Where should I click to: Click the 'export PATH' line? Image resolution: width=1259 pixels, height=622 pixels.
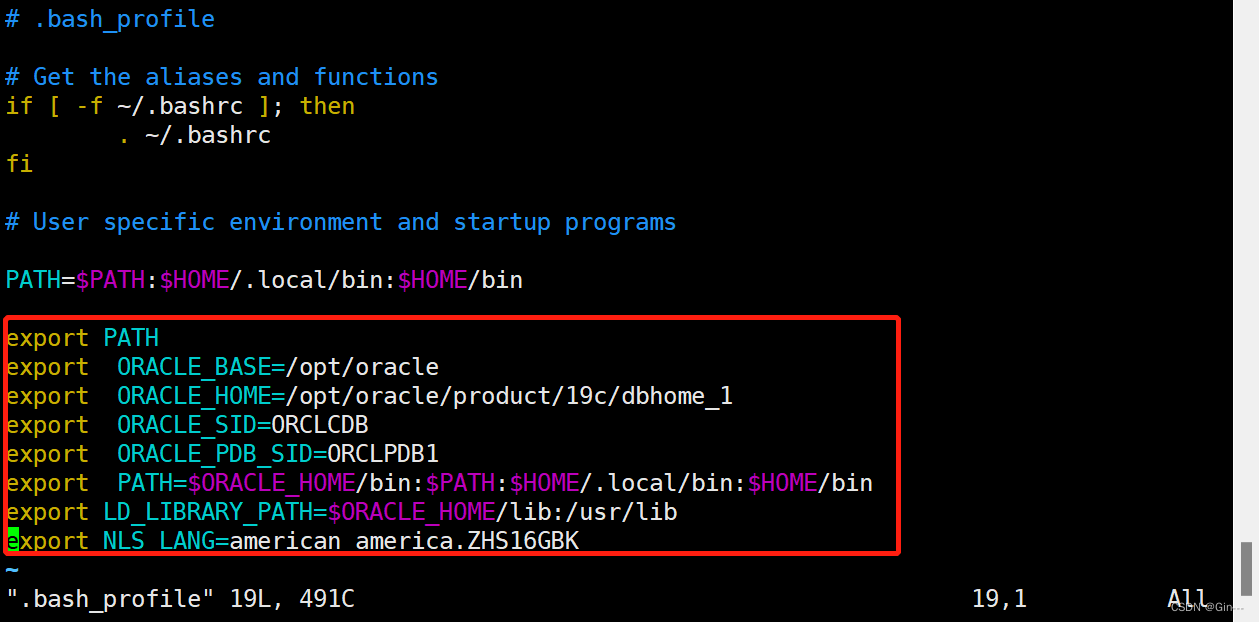[82, 338]
